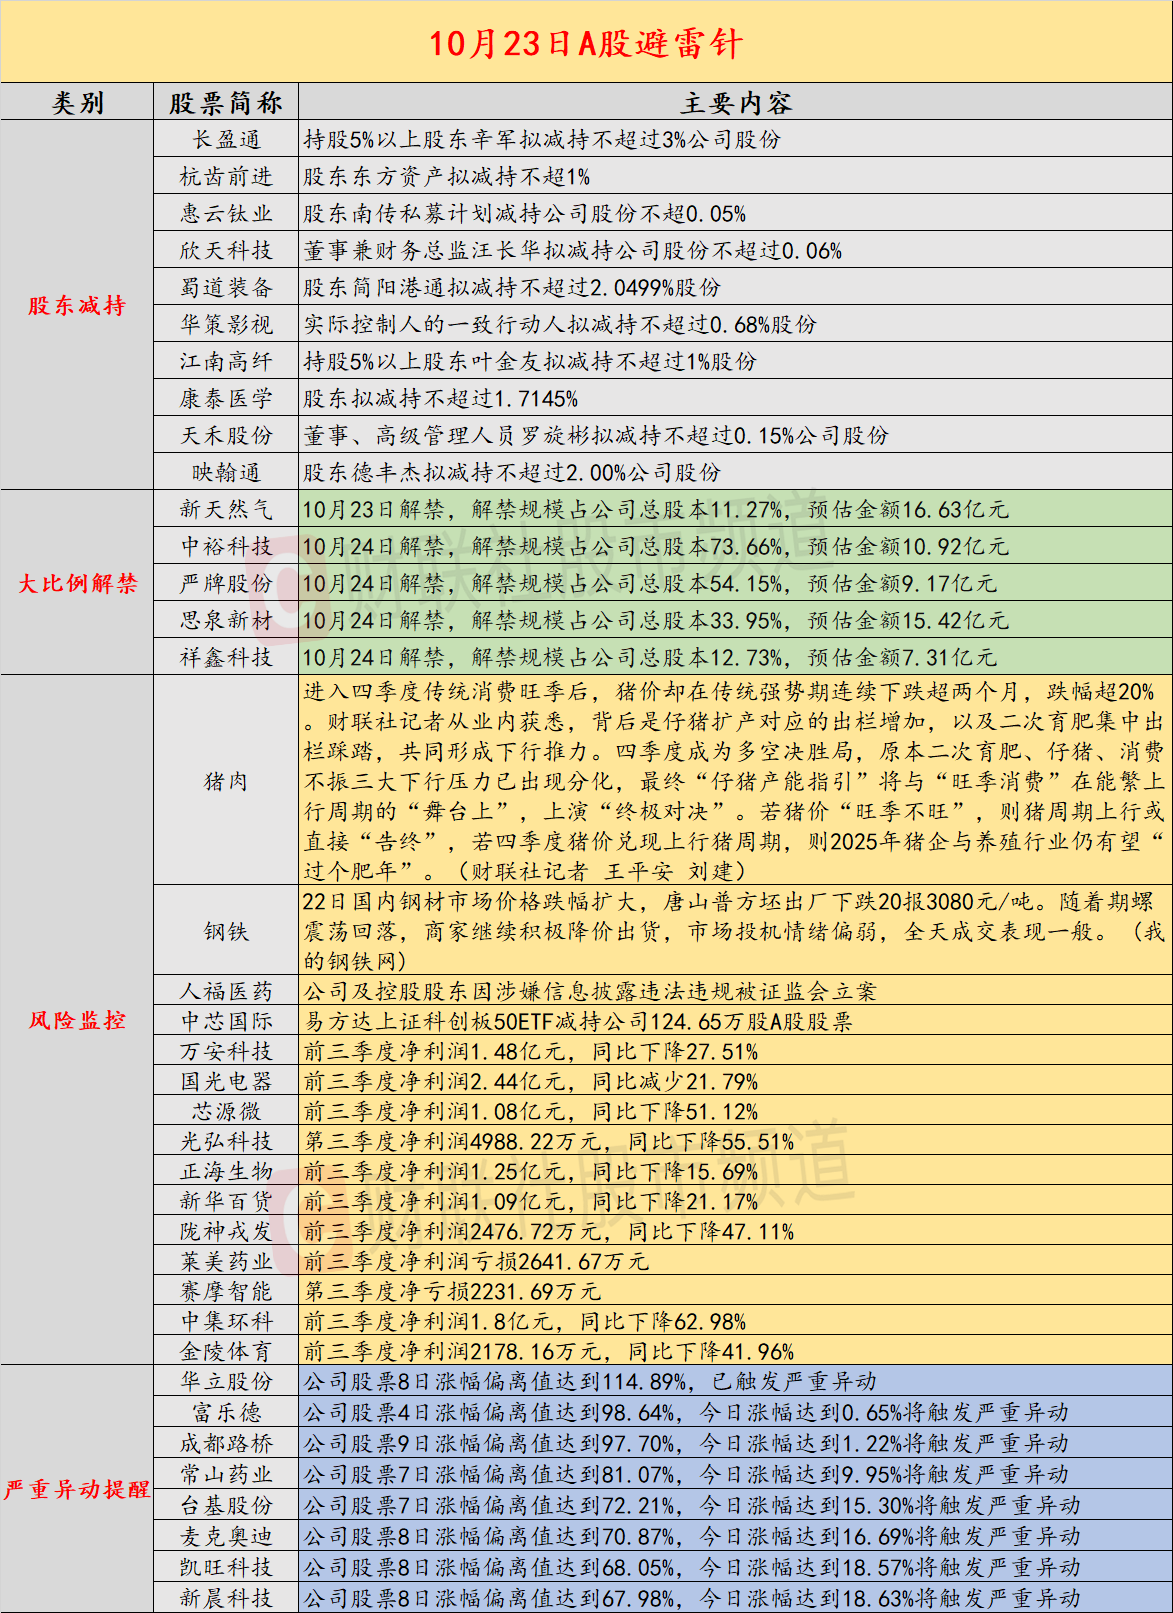Image resolution: width=1173 pixels, height=1613 pixels.
Task: Select stock name '华立股份'
Action: point(226,1381)
